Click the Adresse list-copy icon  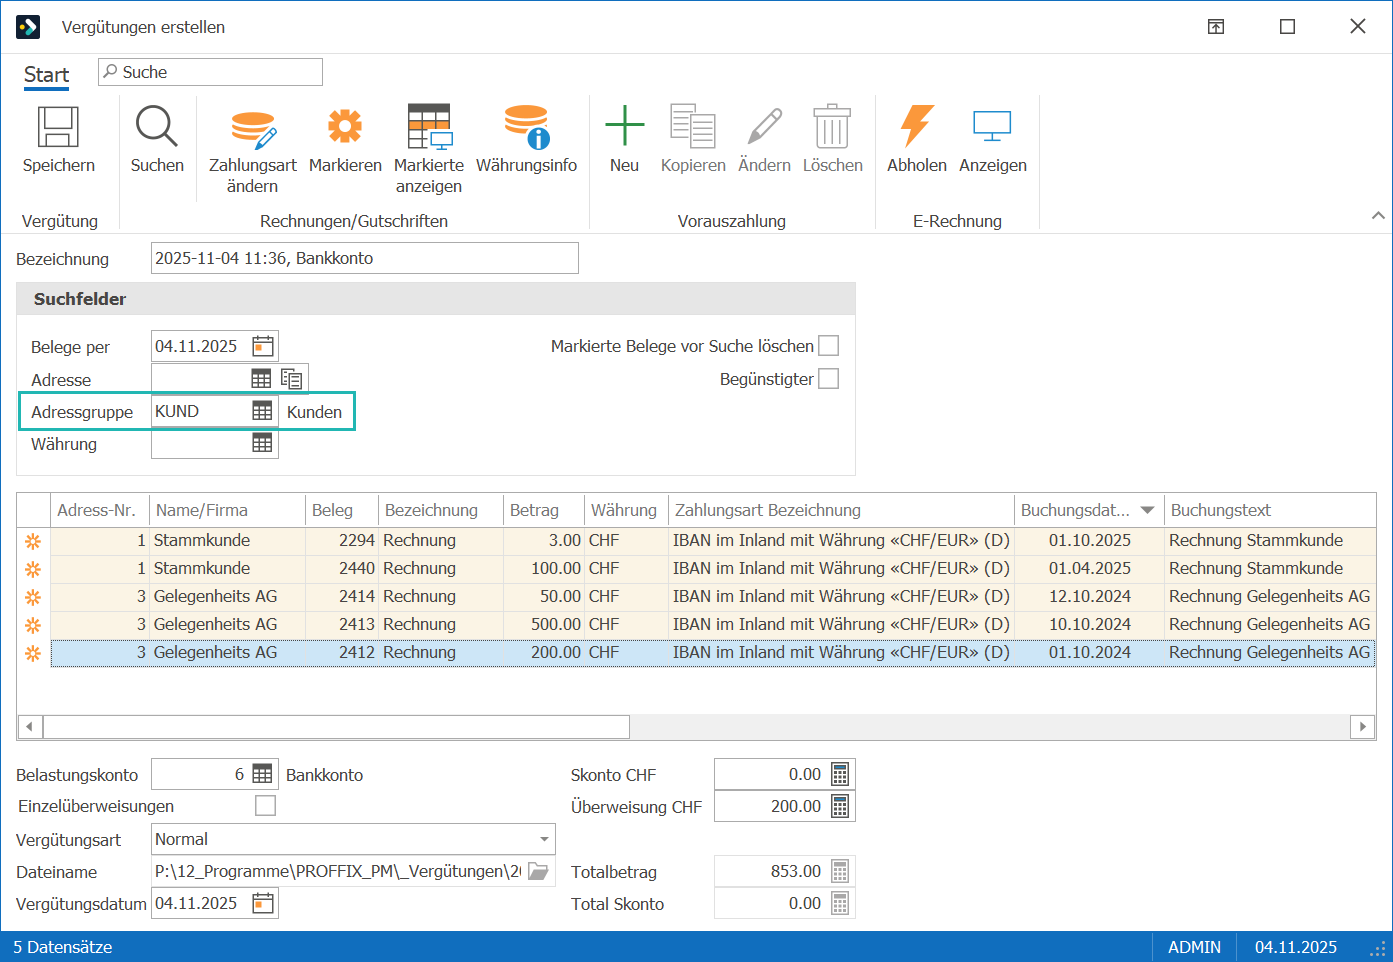[x=292, y=379]
